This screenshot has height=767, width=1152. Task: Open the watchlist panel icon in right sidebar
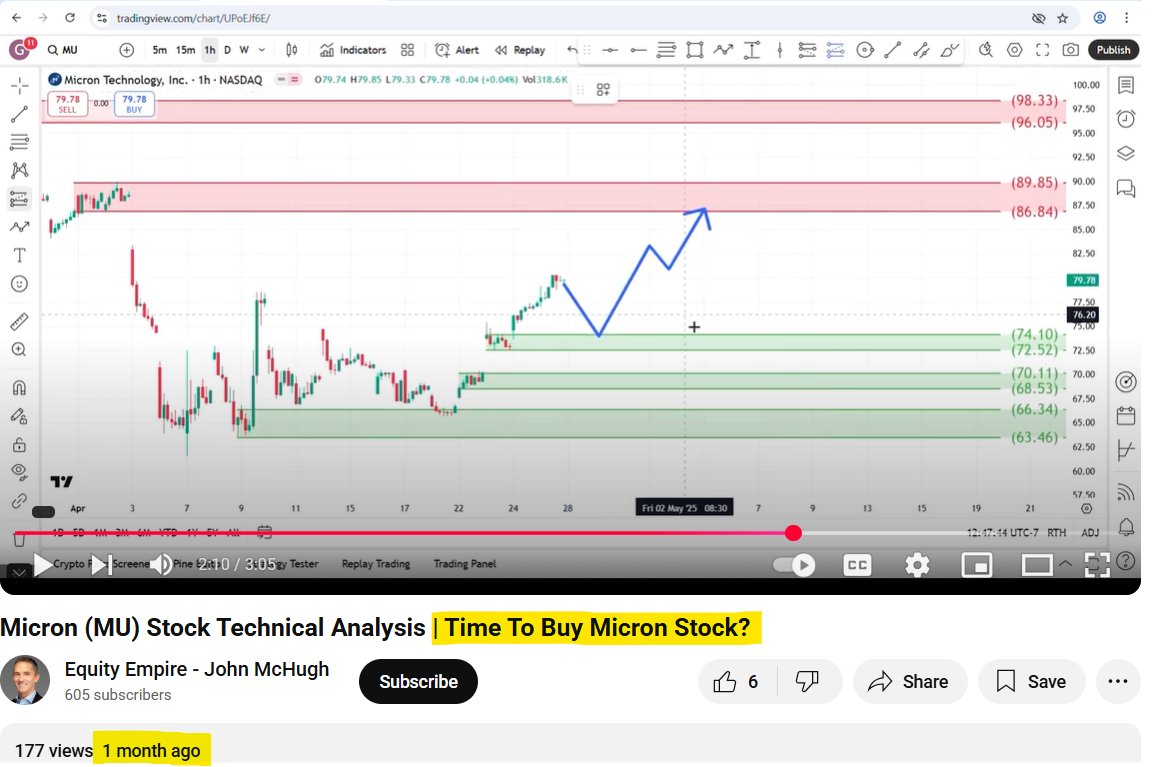click(x=1126, y=86)
